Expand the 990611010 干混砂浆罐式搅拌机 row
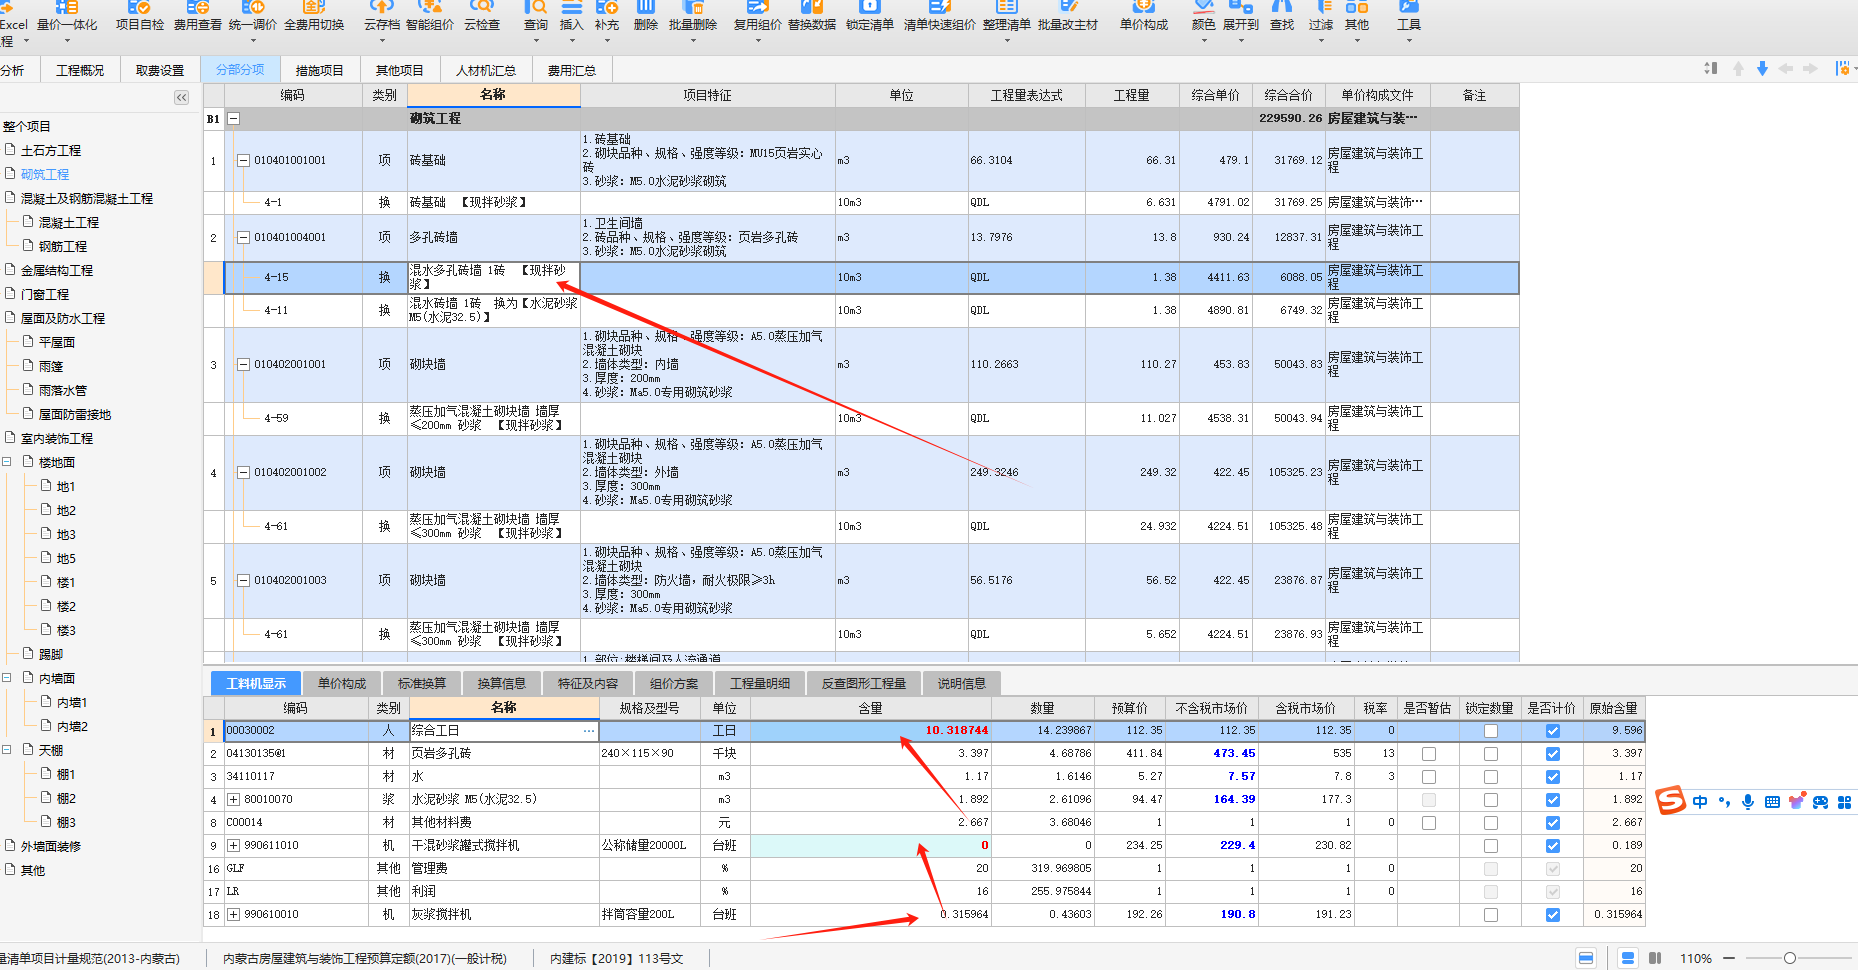The height and width of the screenshot is (970, 1858). (234, 845)
